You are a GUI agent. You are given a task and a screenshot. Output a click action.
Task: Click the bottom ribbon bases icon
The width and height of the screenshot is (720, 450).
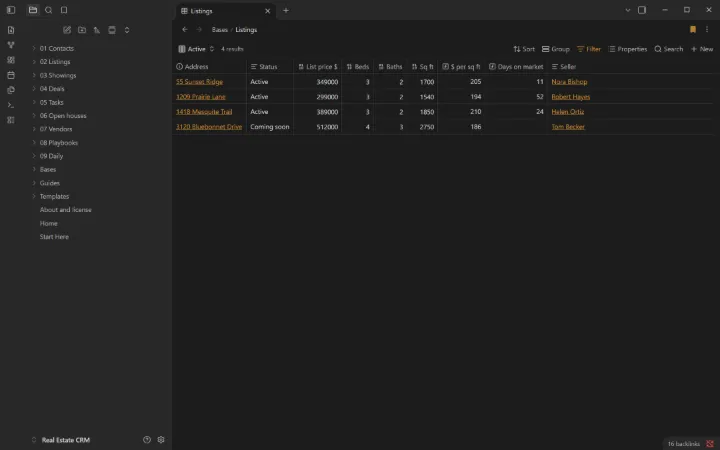(11, 120)
